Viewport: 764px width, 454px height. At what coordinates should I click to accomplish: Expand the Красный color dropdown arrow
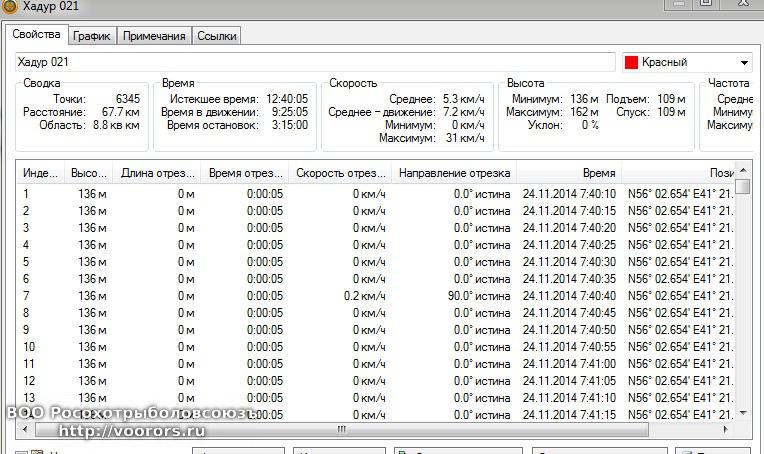pos(744,62)
